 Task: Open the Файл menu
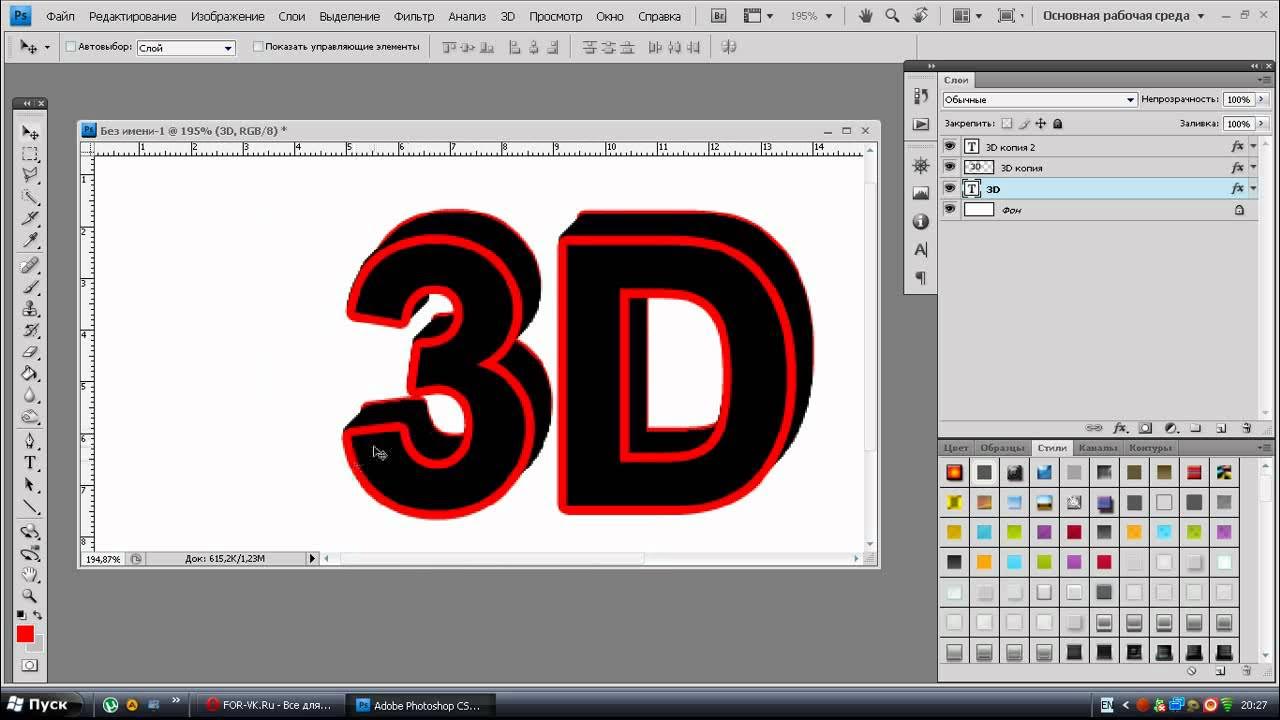click(60, 17)
